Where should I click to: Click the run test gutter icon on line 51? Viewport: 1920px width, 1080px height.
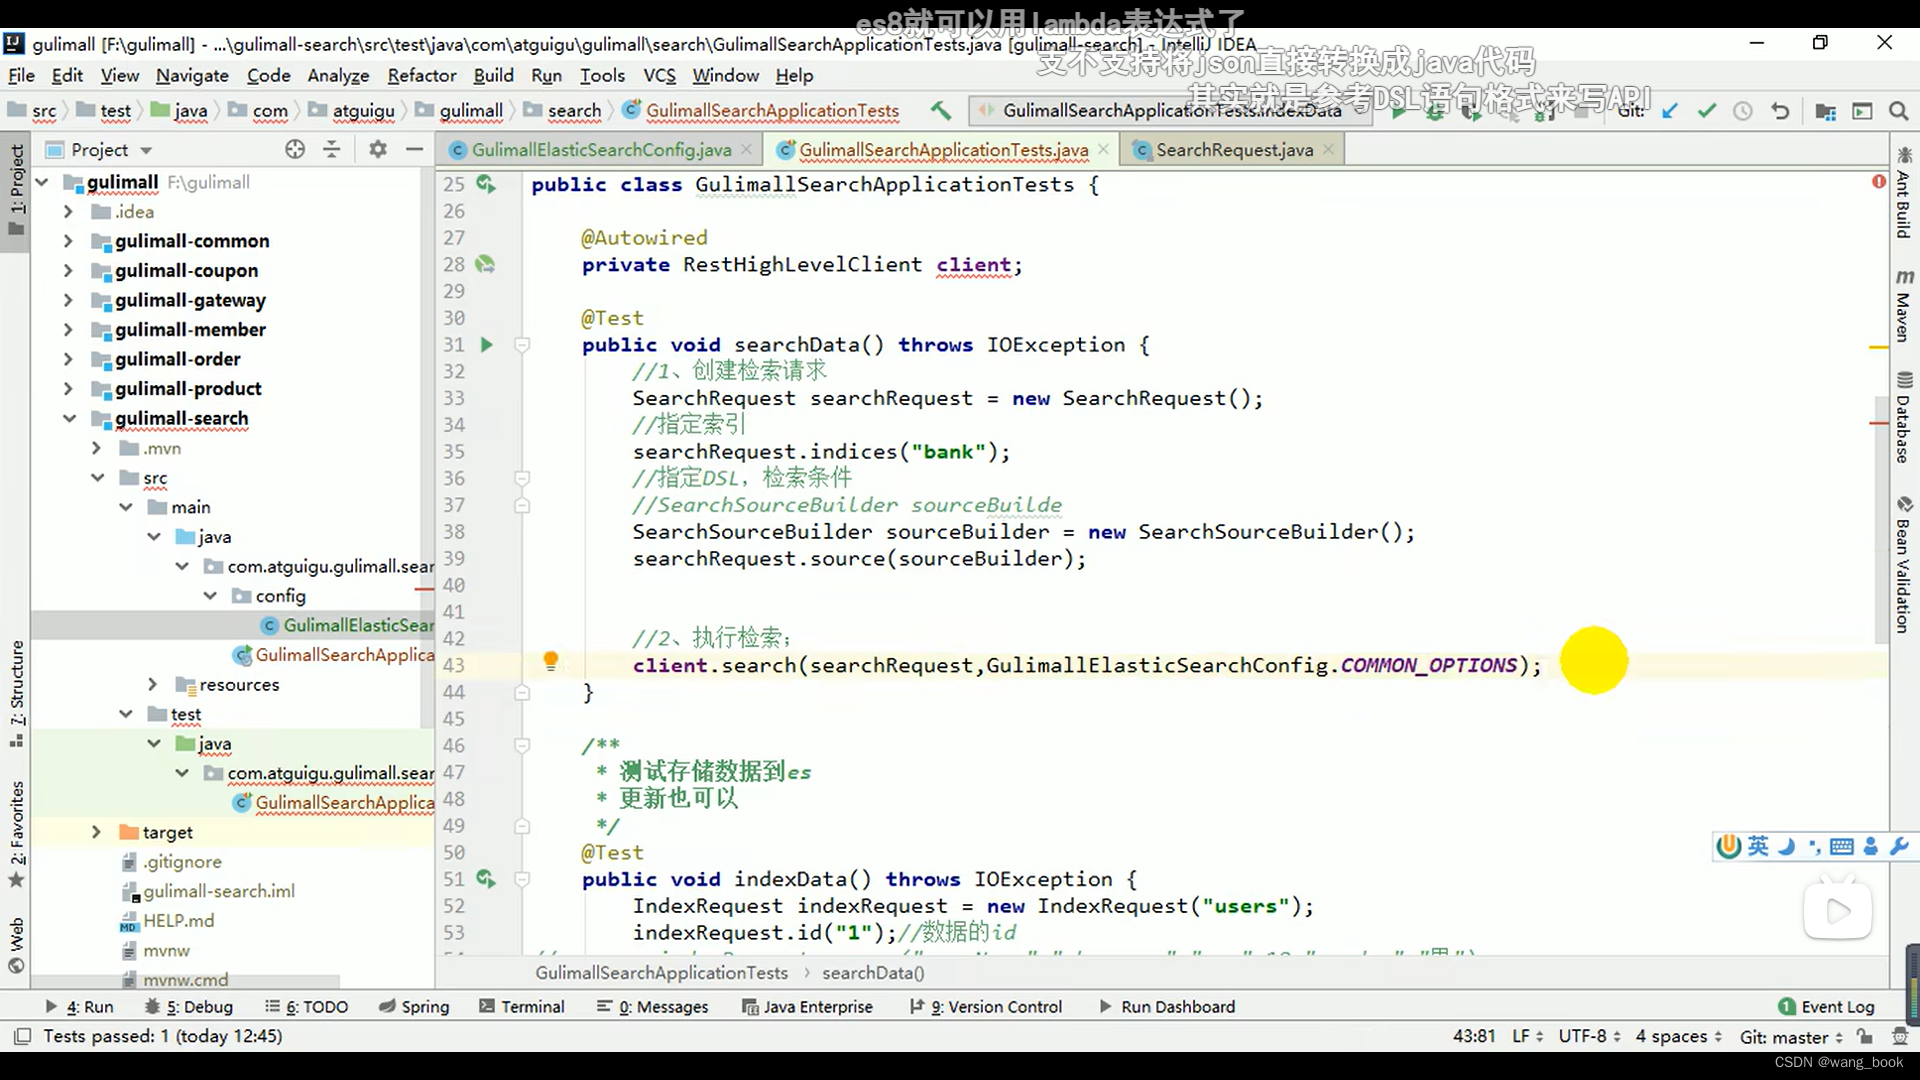pyautogui.click(x=486, y=879)
